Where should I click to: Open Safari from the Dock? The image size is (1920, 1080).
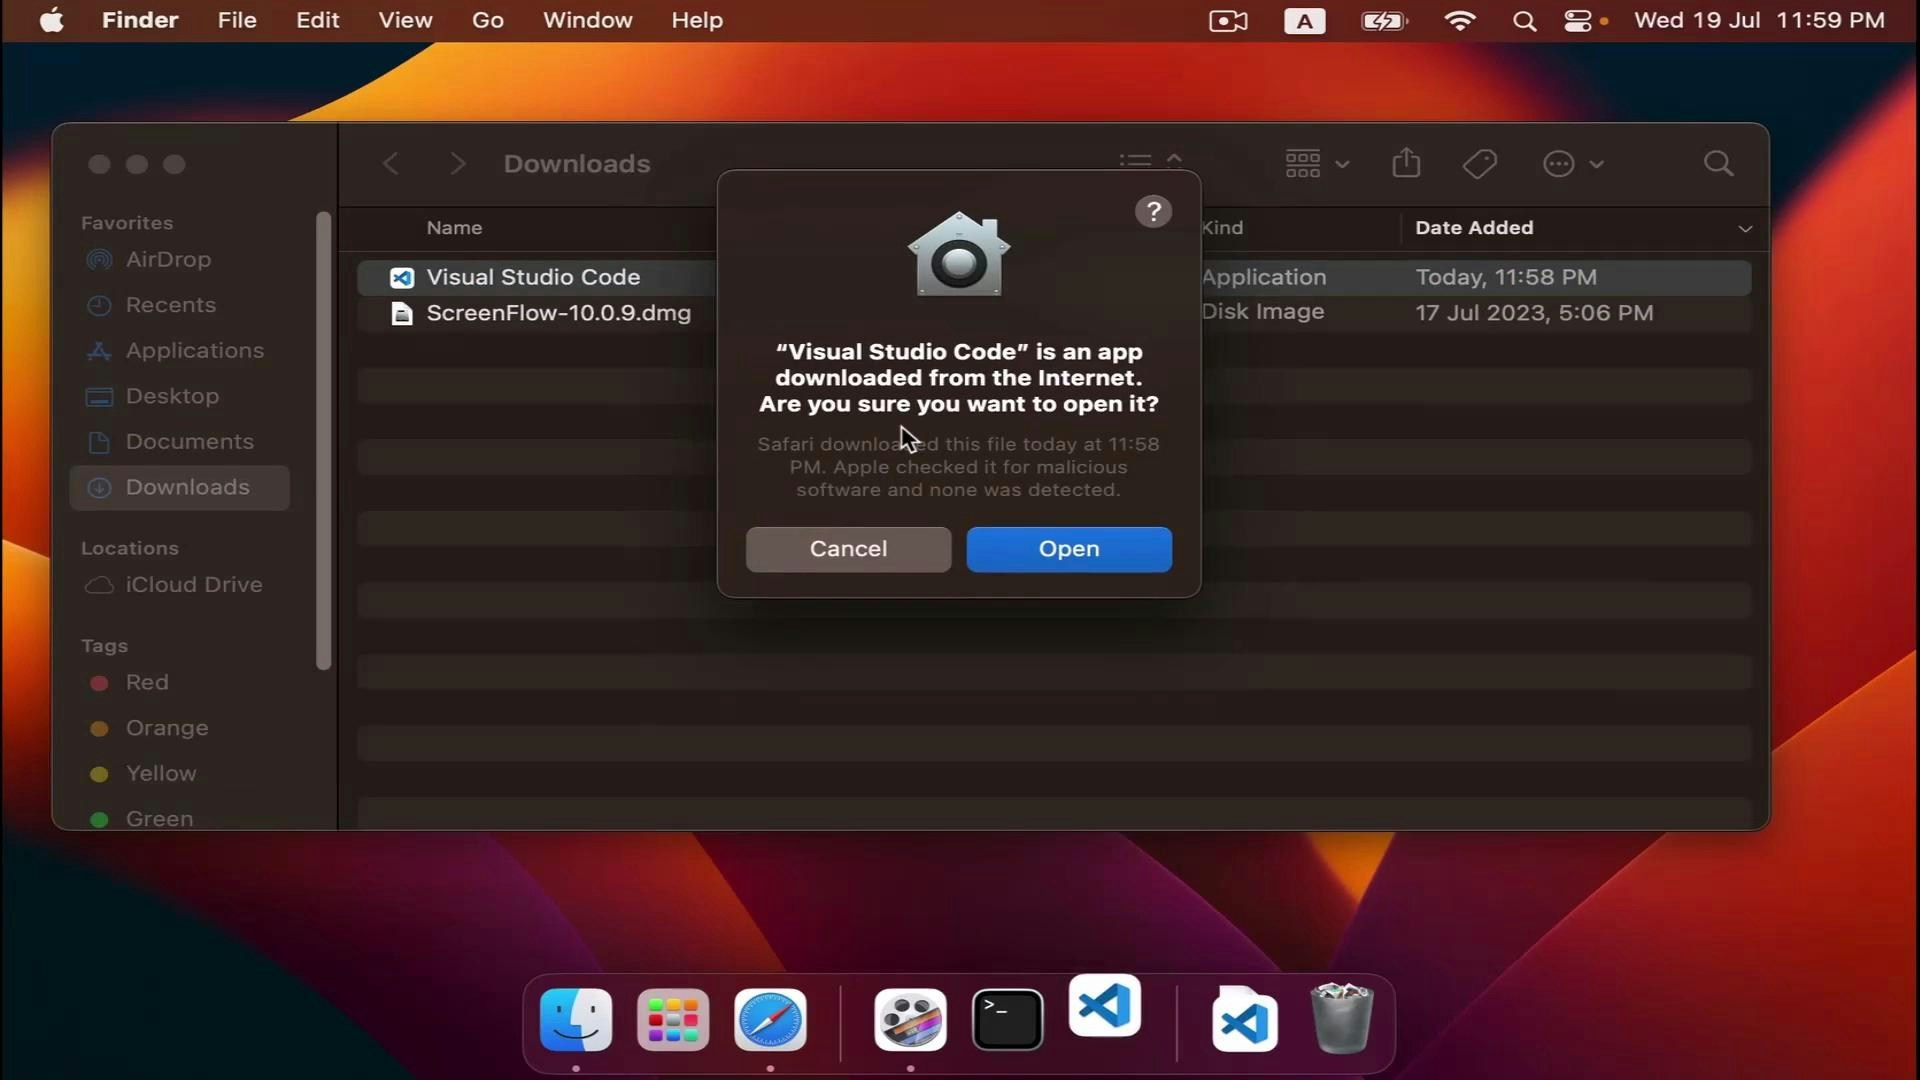pyautogui.click(x=770, y=1020)
